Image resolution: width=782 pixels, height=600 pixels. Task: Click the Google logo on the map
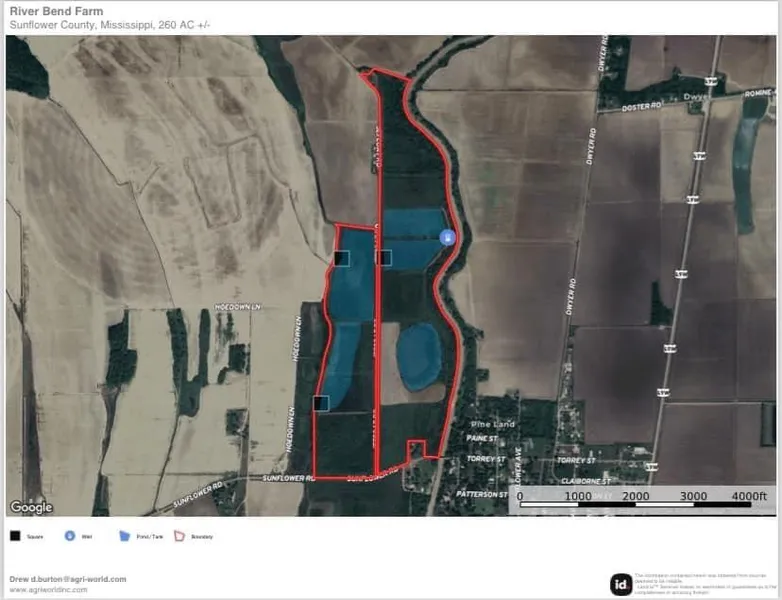coord(32,507)
